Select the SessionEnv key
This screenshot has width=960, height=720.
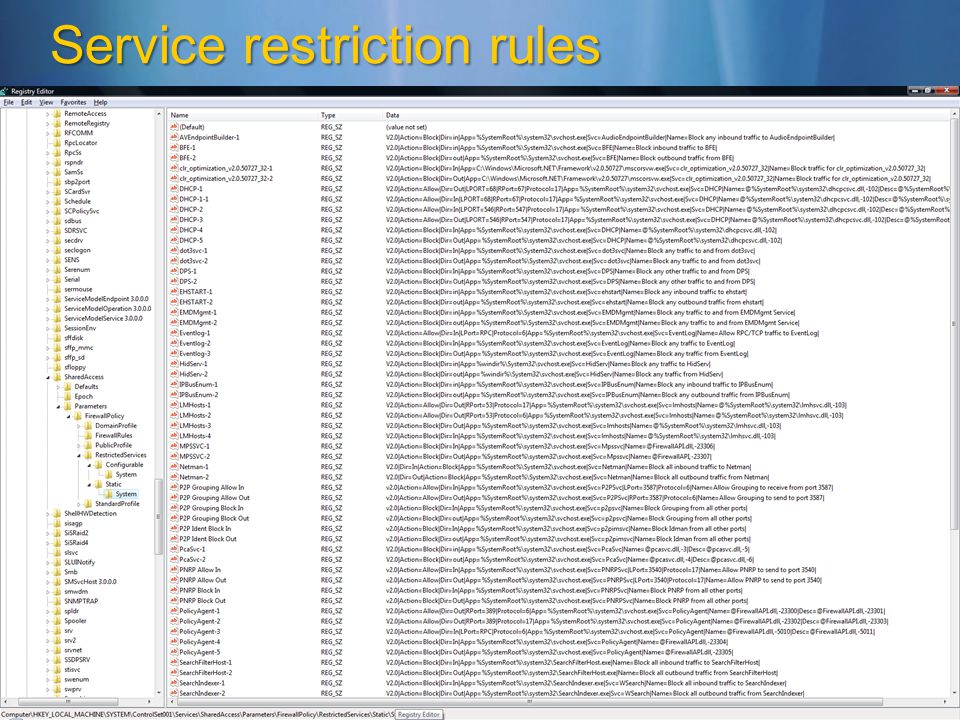point(80,328)
